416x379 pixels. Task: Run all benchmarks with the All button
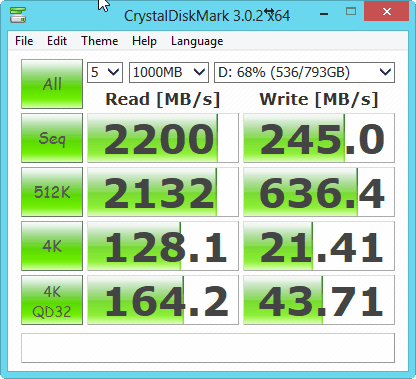tap(52, 84)
